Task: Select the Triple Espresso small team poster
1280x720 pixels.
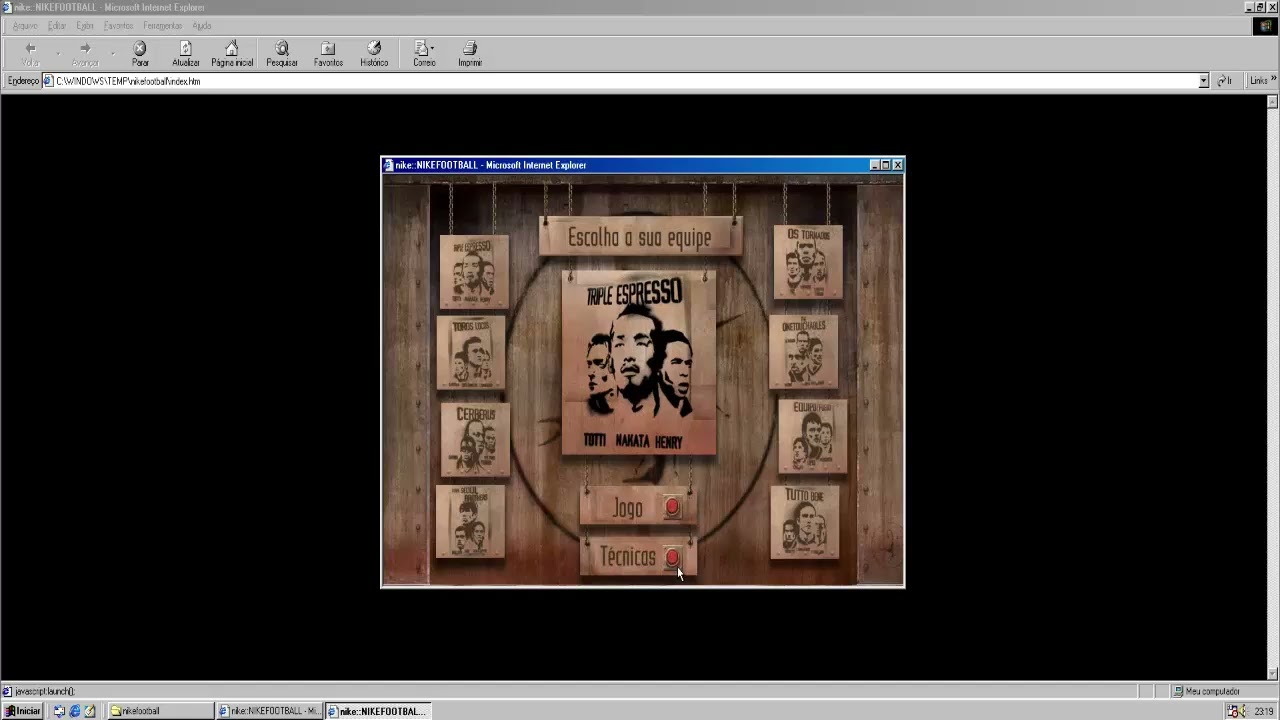Action: (474, 271)
